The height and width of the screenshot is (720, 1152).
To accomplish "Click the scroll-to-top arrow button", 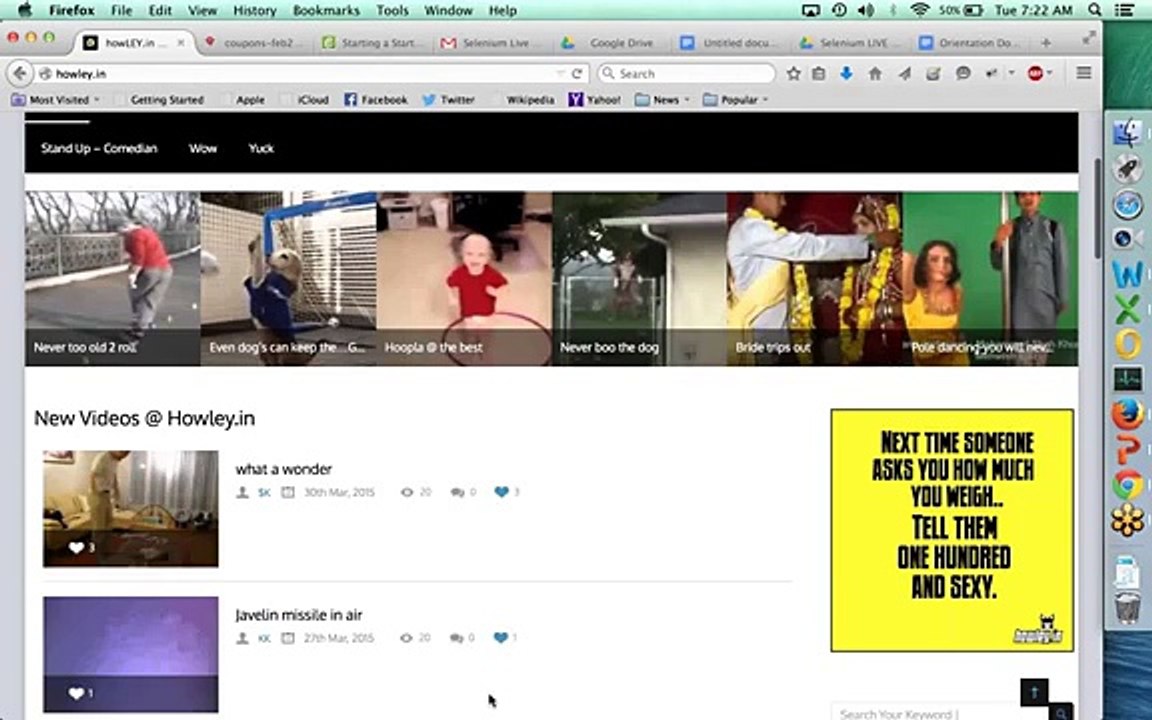I will (x=1034, y=691).
